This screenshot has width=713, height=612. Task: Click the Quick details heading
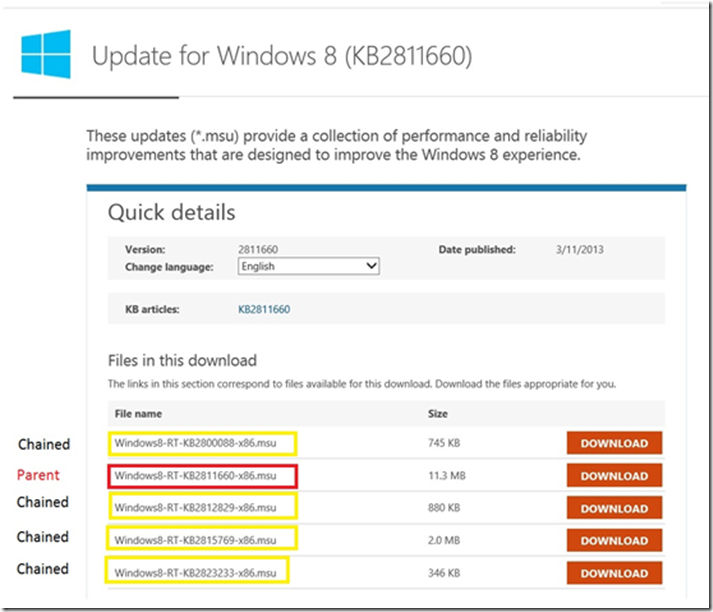[171, 212]
